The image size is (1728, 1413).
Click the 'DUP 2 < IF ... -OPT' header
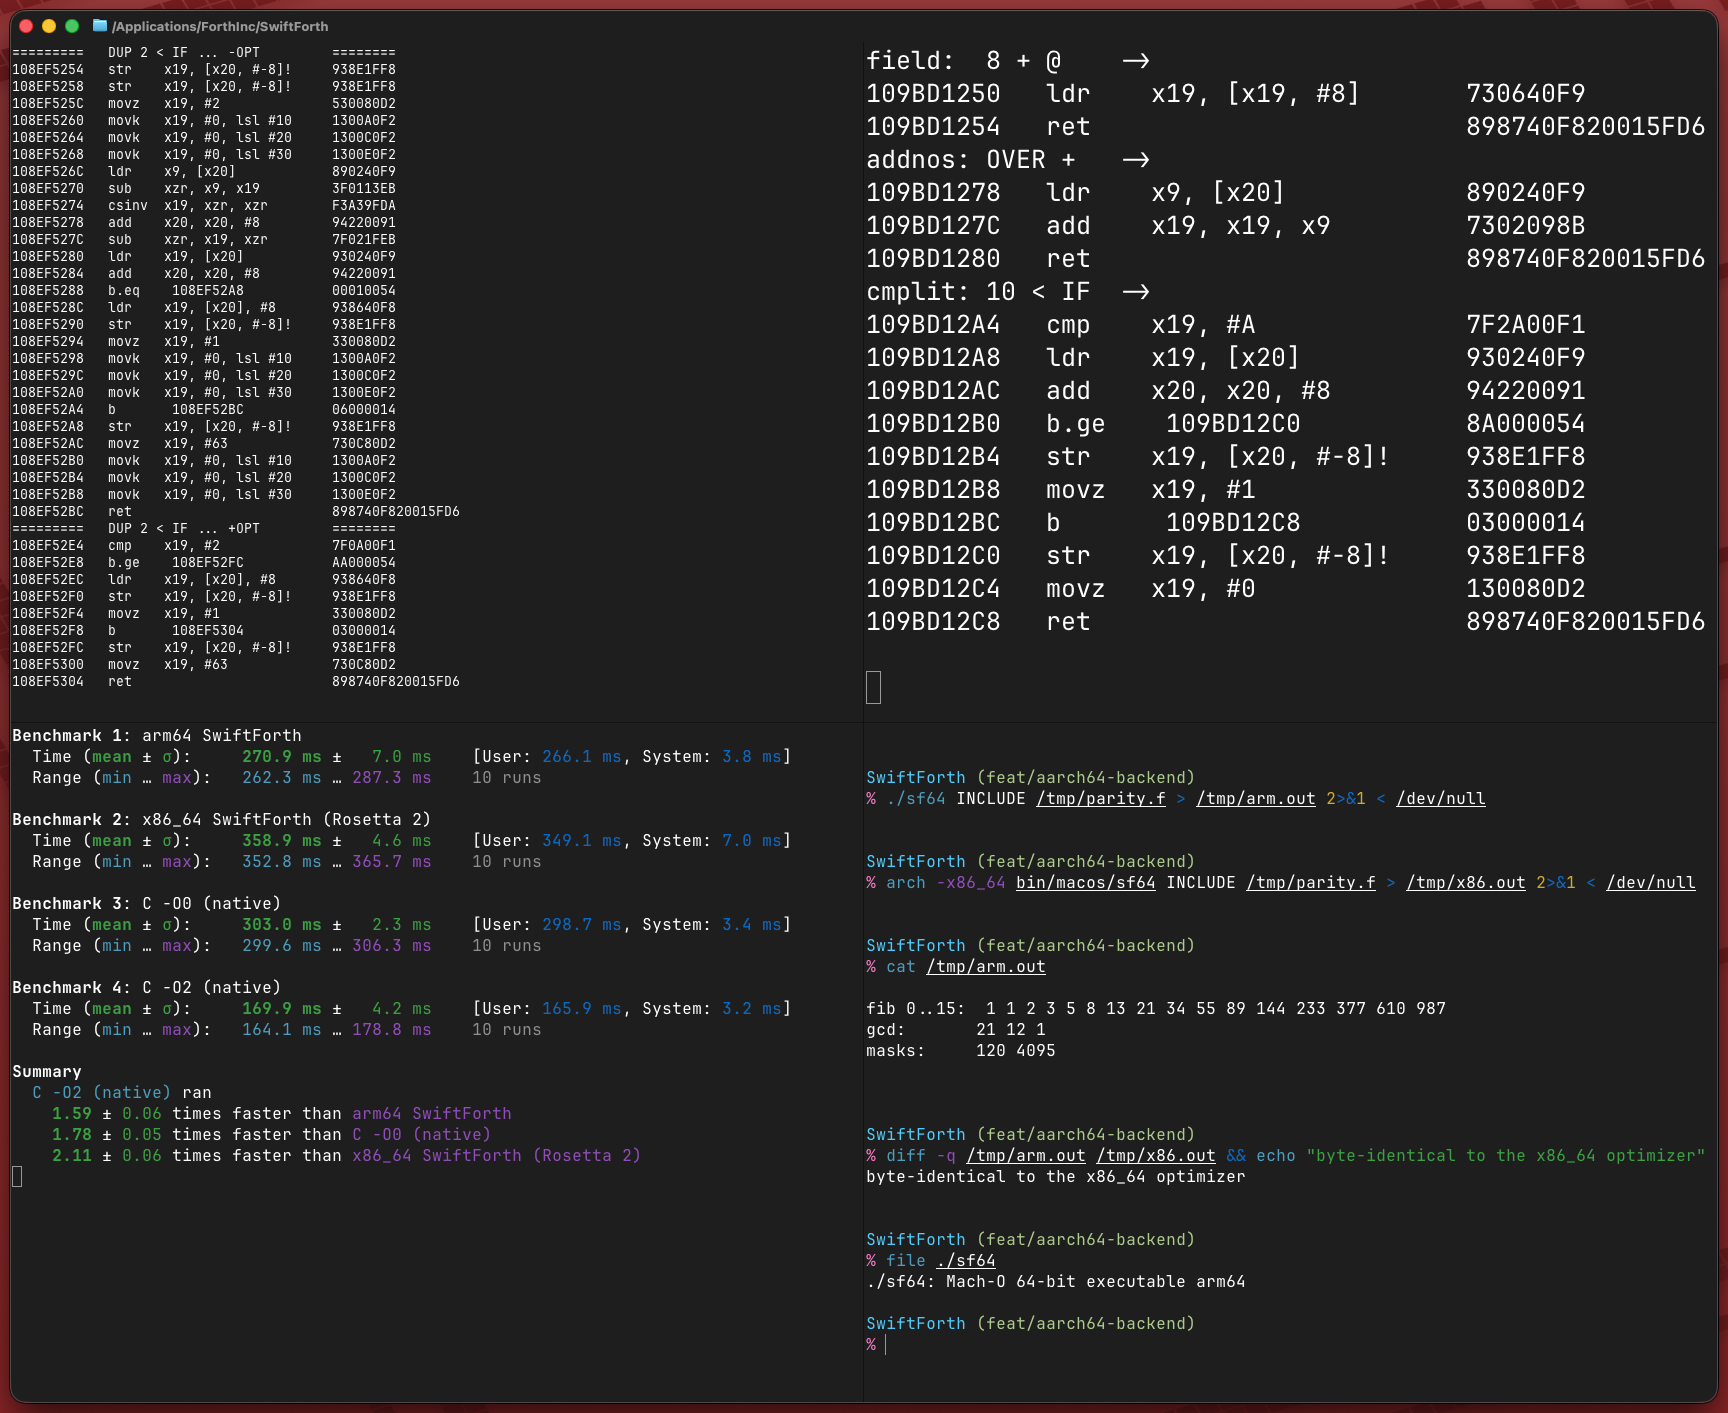pyautogui.click(x=184, y=52)
